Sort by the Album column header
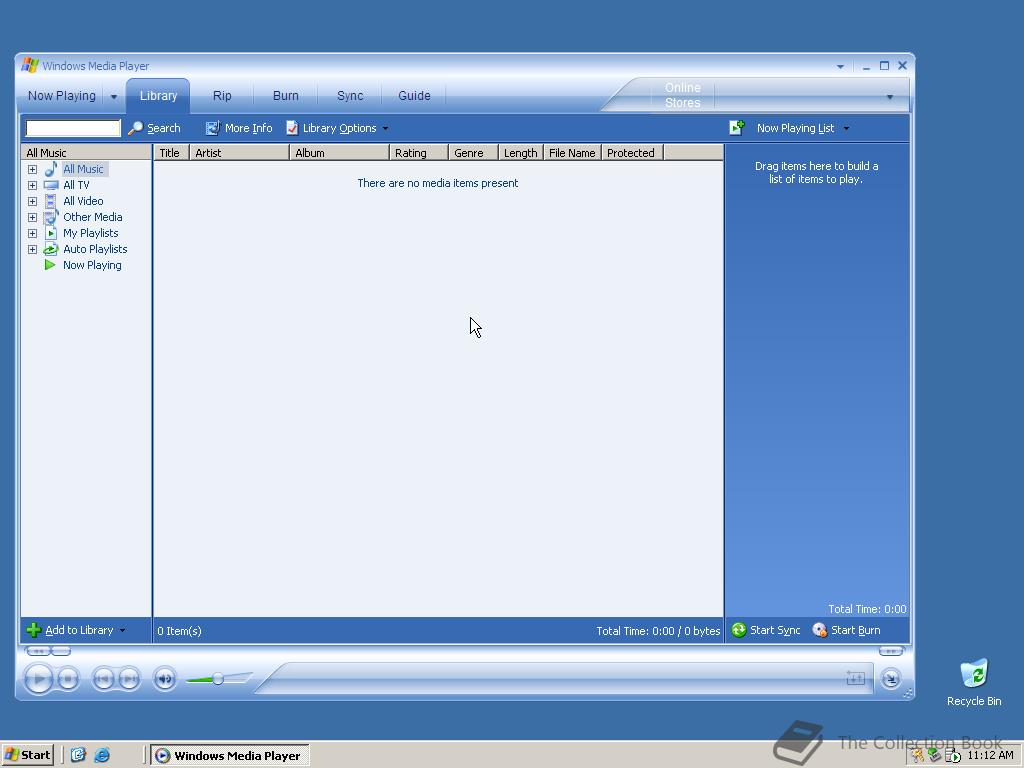 [x=339, y=153]
